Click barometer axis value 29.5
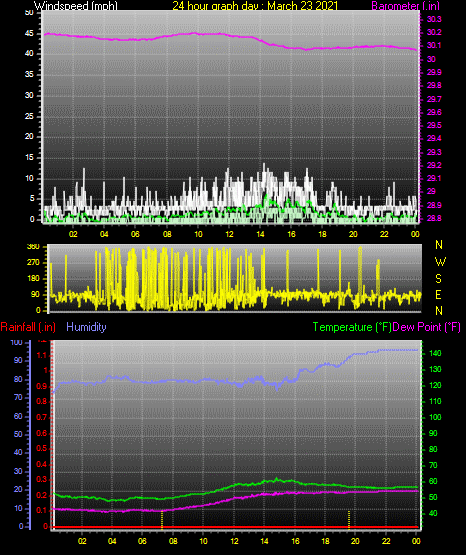 434,125
